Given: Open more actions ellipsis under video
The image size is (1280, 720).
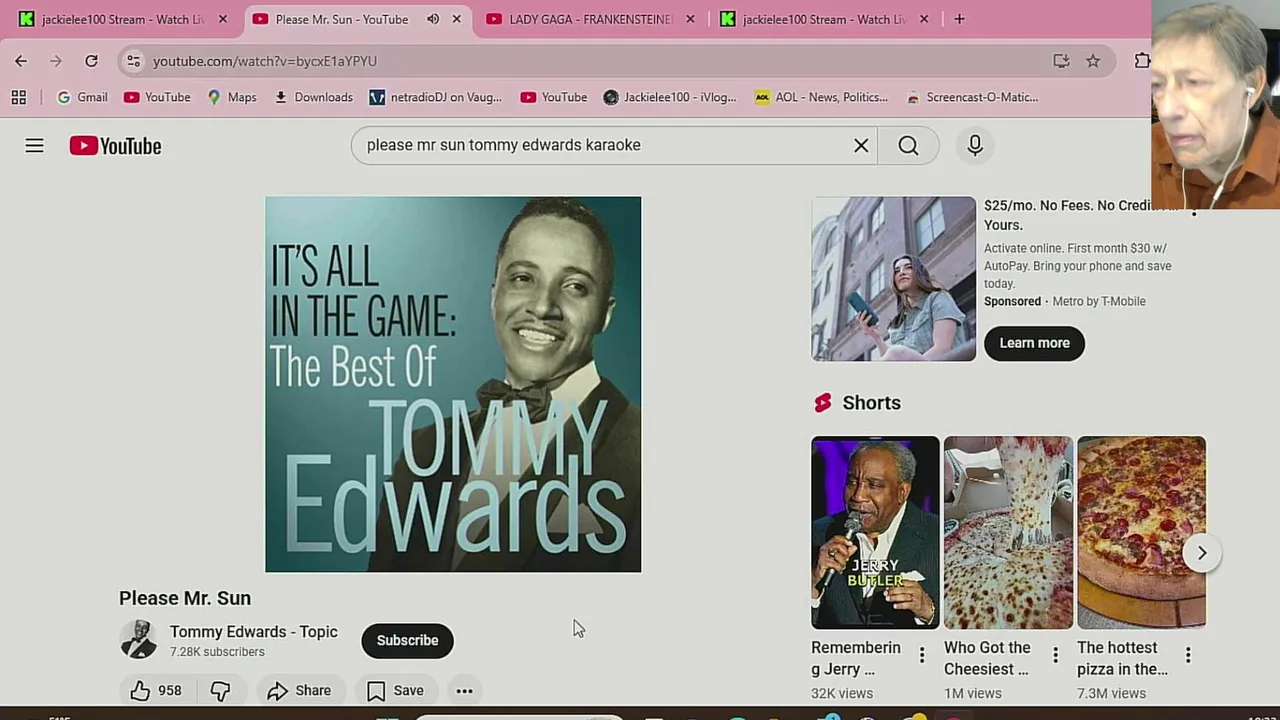Looking at the screenshot, I should pos(464,690).
